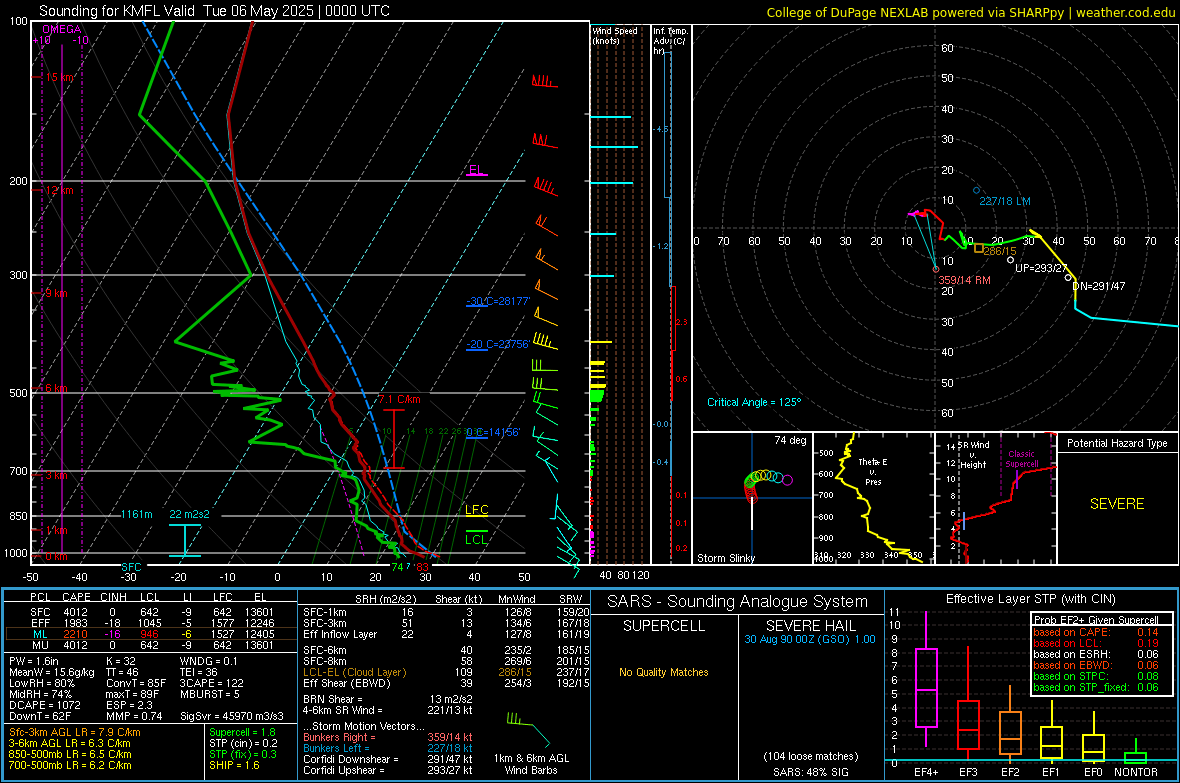Click the 74 deg slinky tilt value

790,440
